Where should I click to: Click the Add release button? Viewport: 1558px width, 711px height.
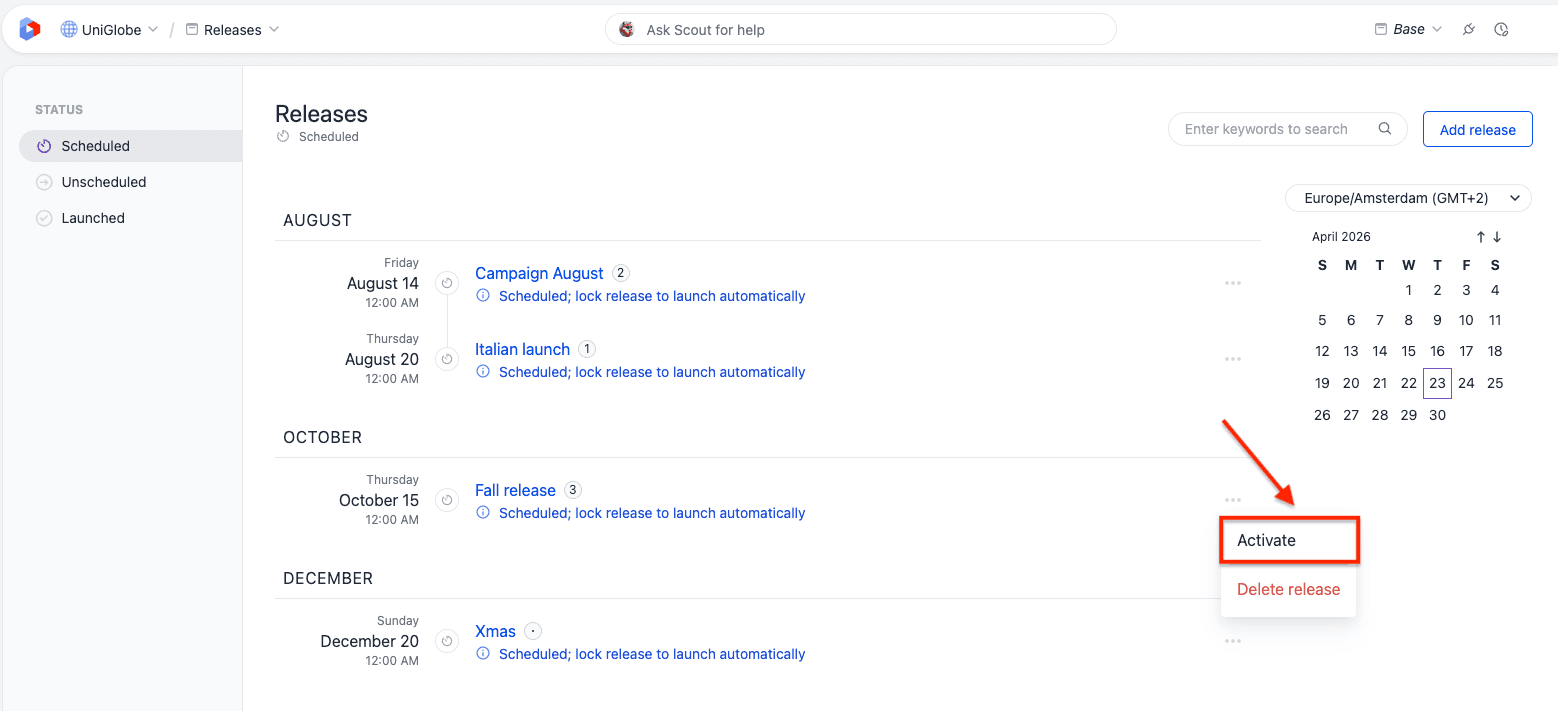(x=1477, y=129)
